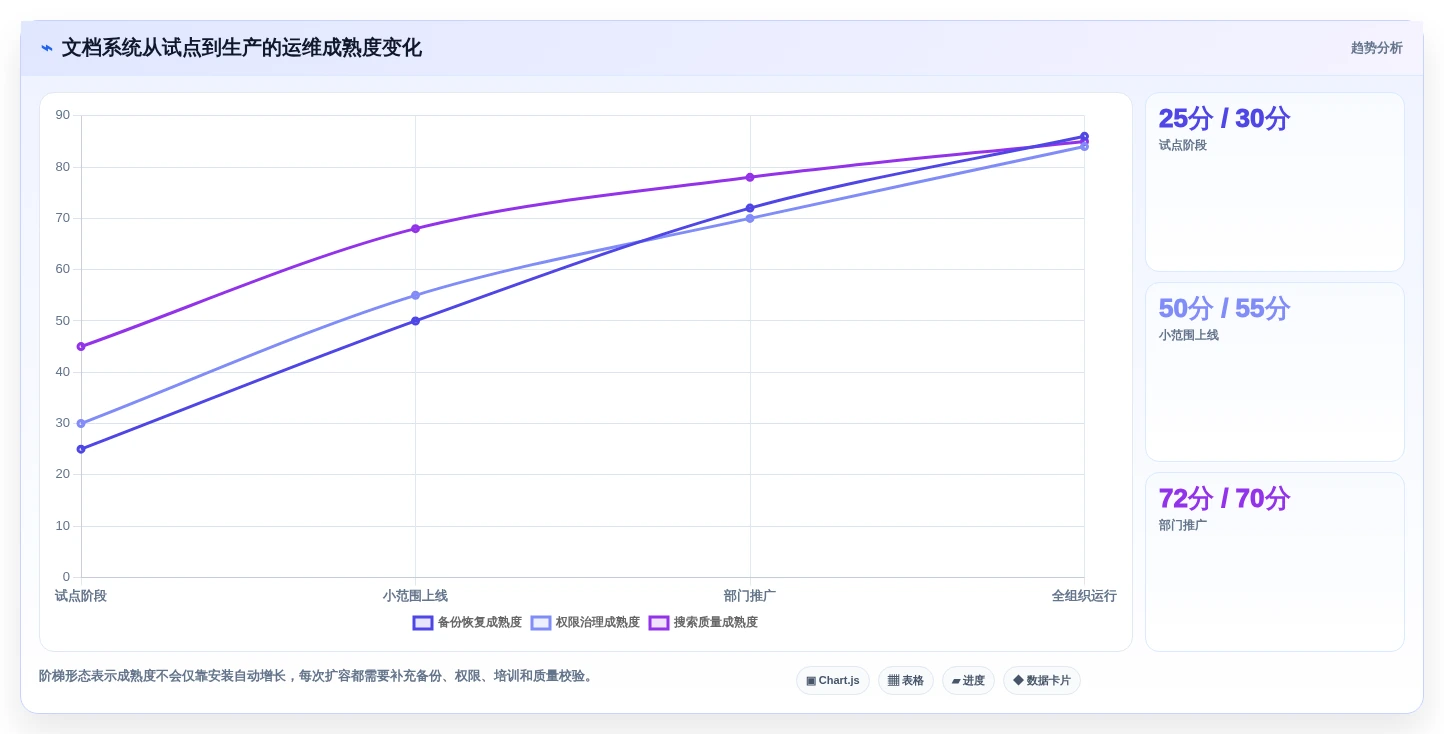Screen dimensions: 1444x734
Task: Click the 备份恢复成熟度 legend label
Action: coord(479,622)
